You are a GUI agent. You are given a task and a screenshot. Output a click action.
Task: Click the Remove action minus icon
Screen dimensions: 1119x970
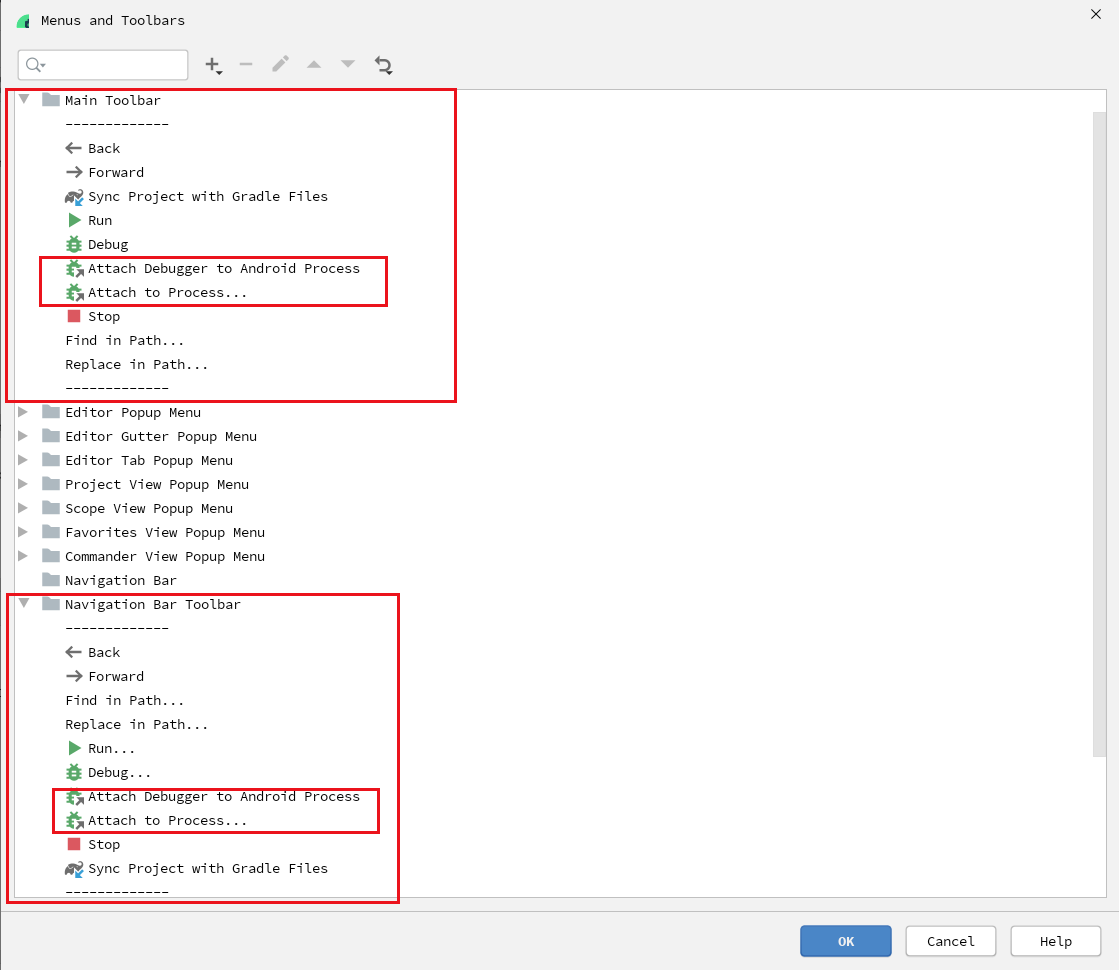[246, 64]
